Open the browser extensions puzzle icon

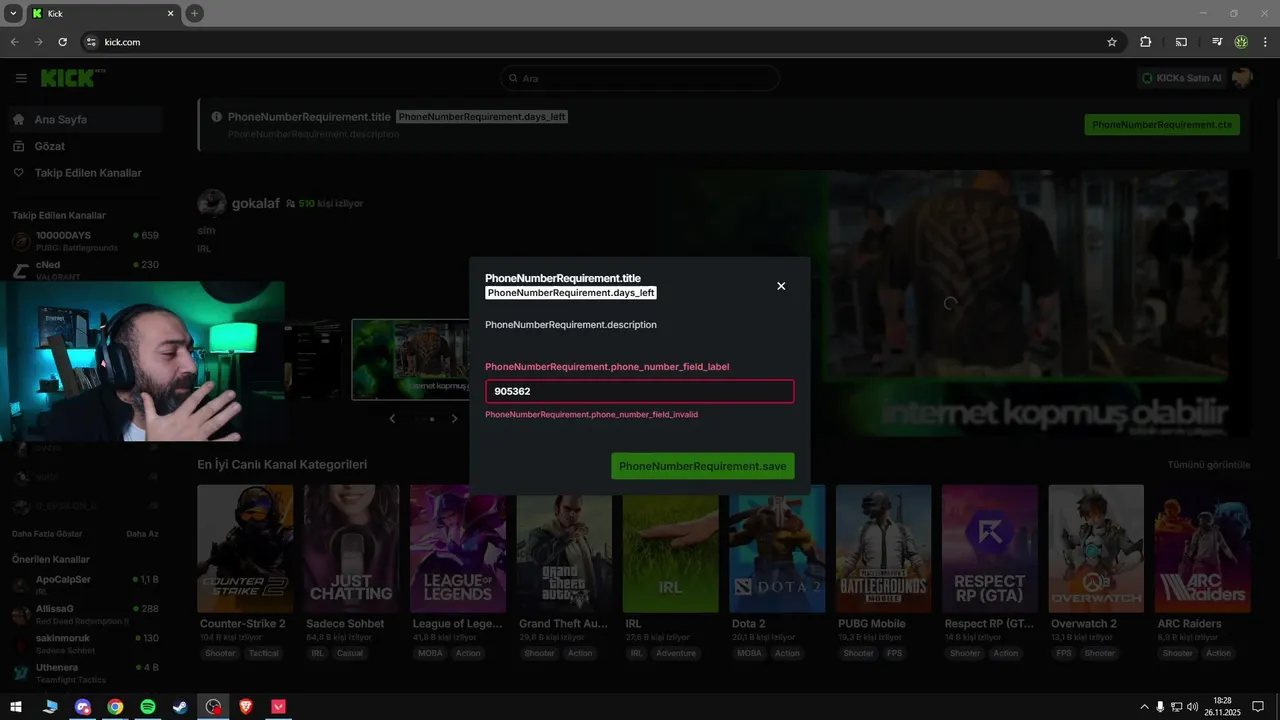[1146, 42]
